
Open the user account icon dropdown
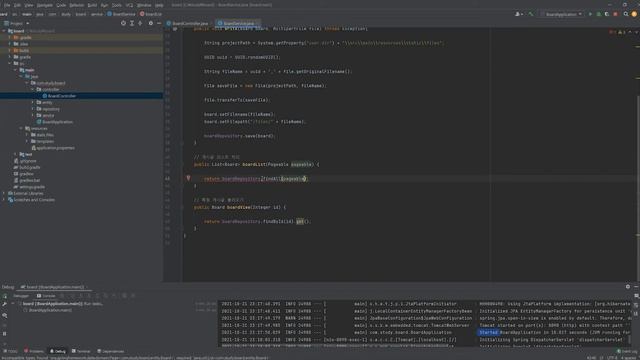tap(519, 14)
